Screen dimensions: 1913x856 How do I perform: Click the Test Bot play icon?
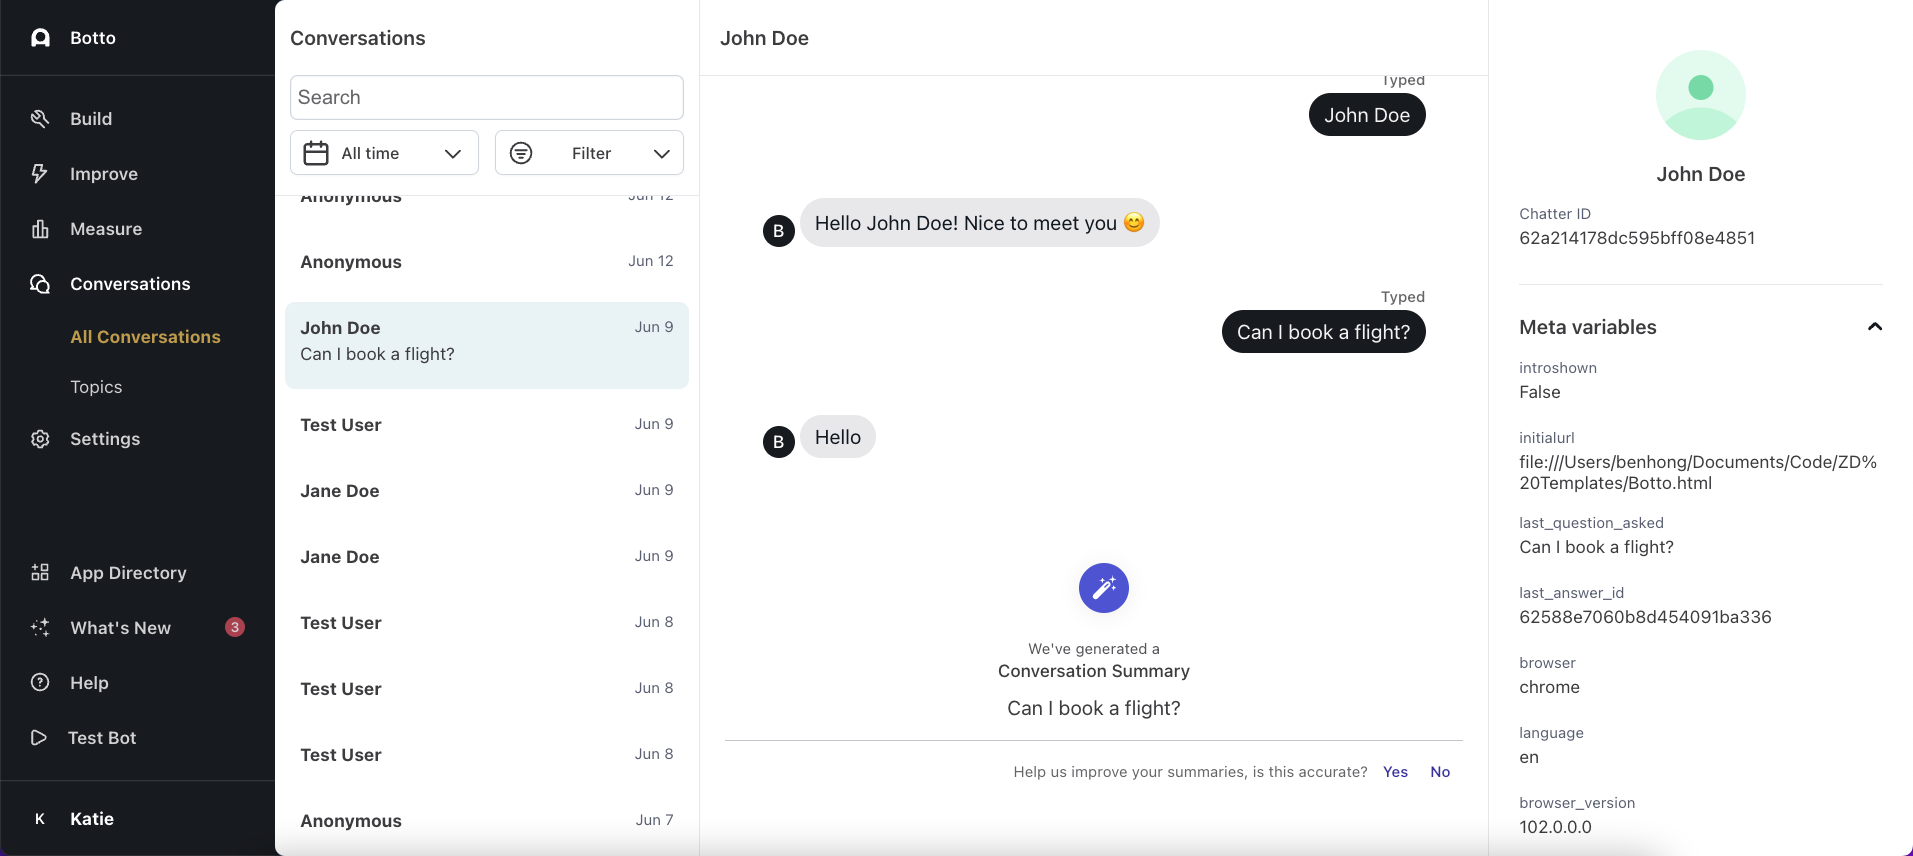39,738
